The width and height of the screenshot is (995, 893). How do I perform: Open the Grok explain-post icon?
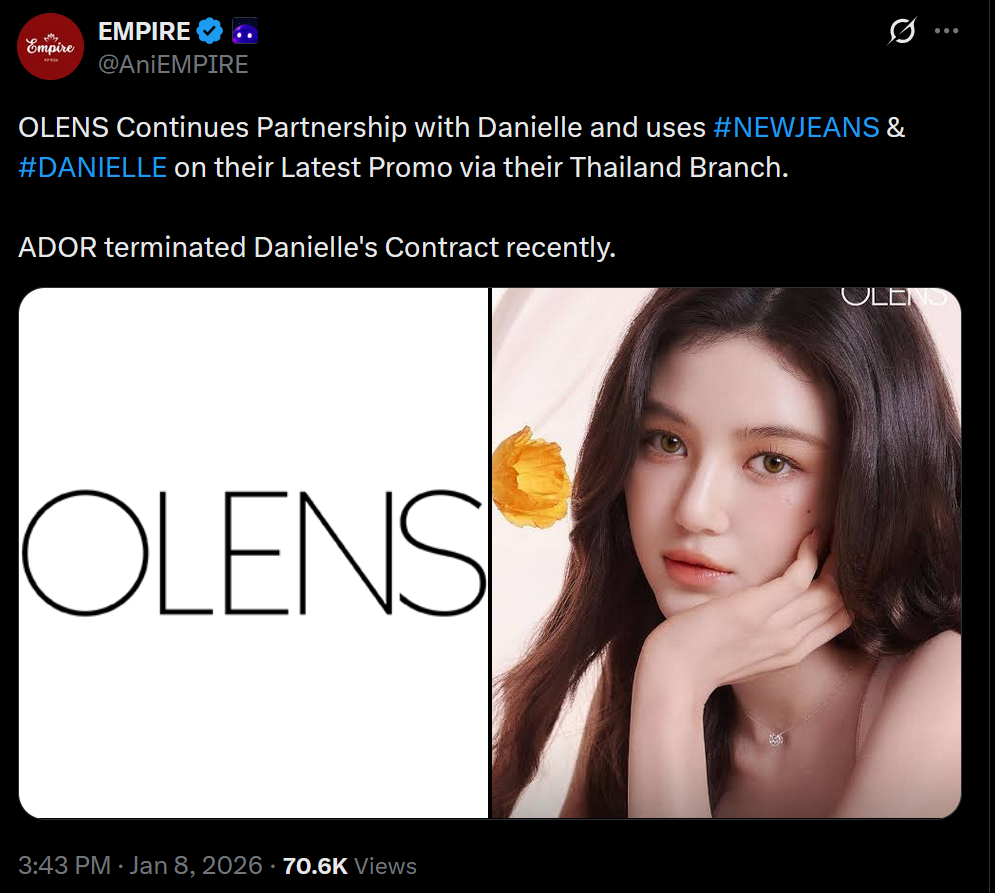(x=902, y=30)
